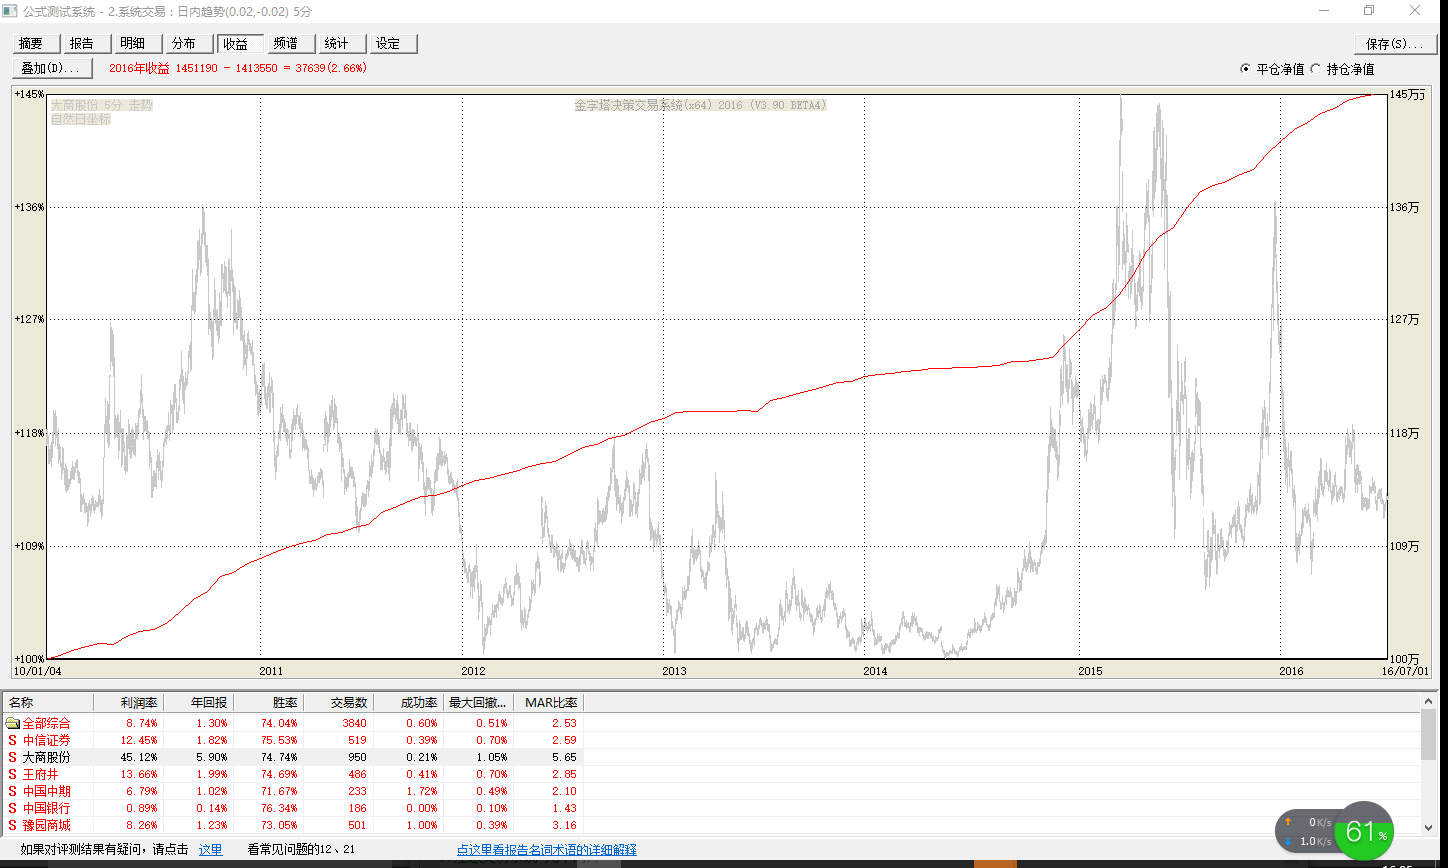Click the S icon next to 中信证券
Viewport: 1448px width, 868px height.
click(12, 740)
